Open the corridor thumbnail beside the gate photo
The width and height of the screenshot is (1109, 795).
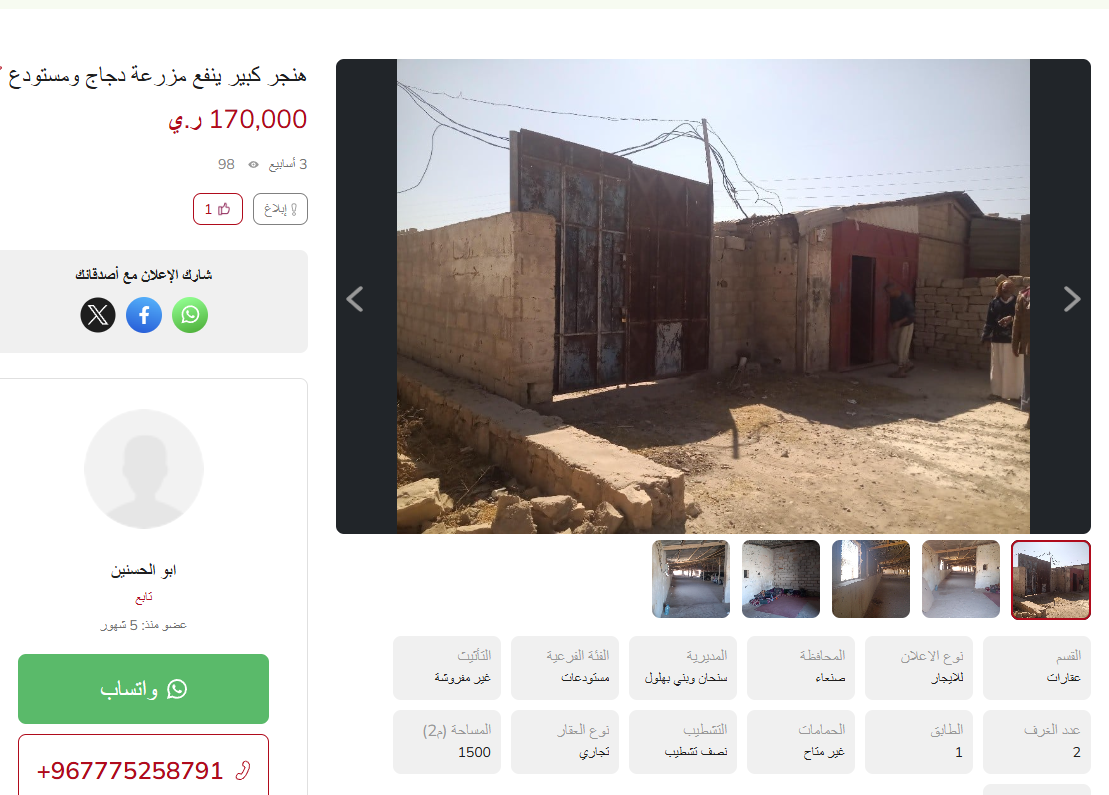960,579
